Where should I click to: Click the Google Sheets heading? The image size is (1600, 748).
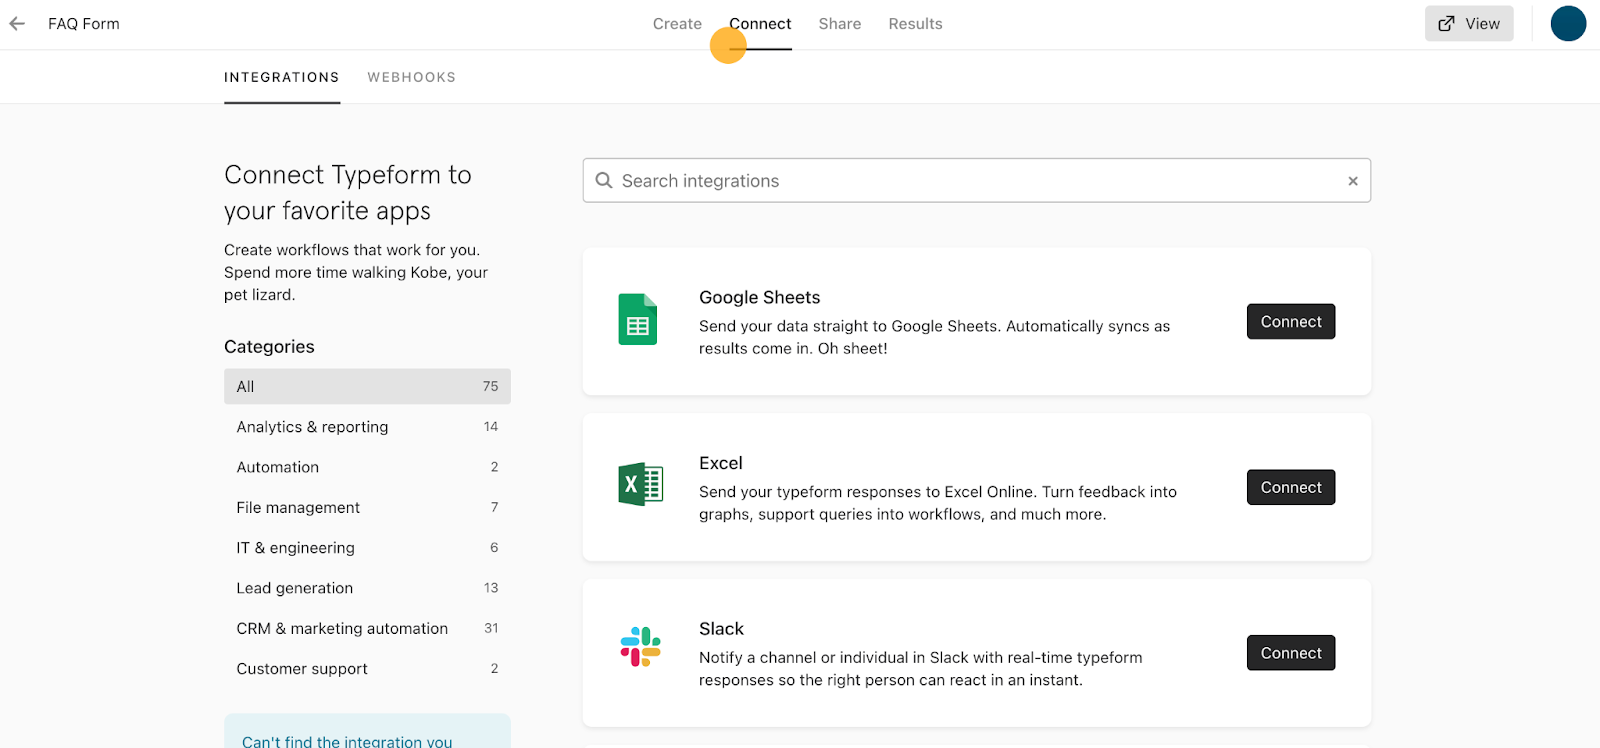click(760, 297)
